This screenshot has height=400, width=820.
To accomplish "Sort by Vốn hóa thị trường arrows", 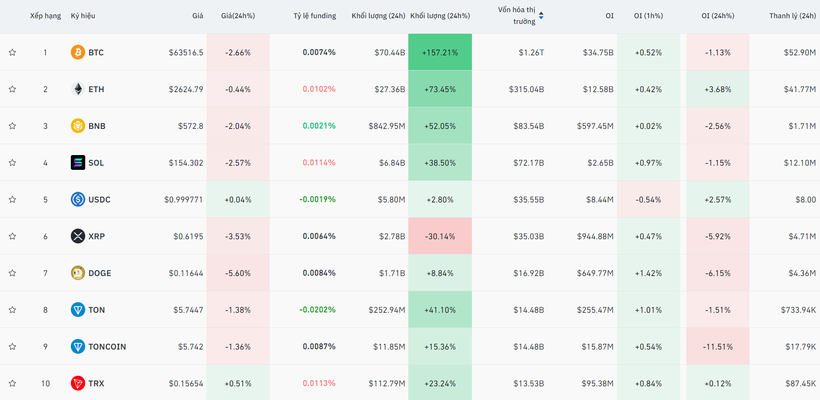I will 541,16.
